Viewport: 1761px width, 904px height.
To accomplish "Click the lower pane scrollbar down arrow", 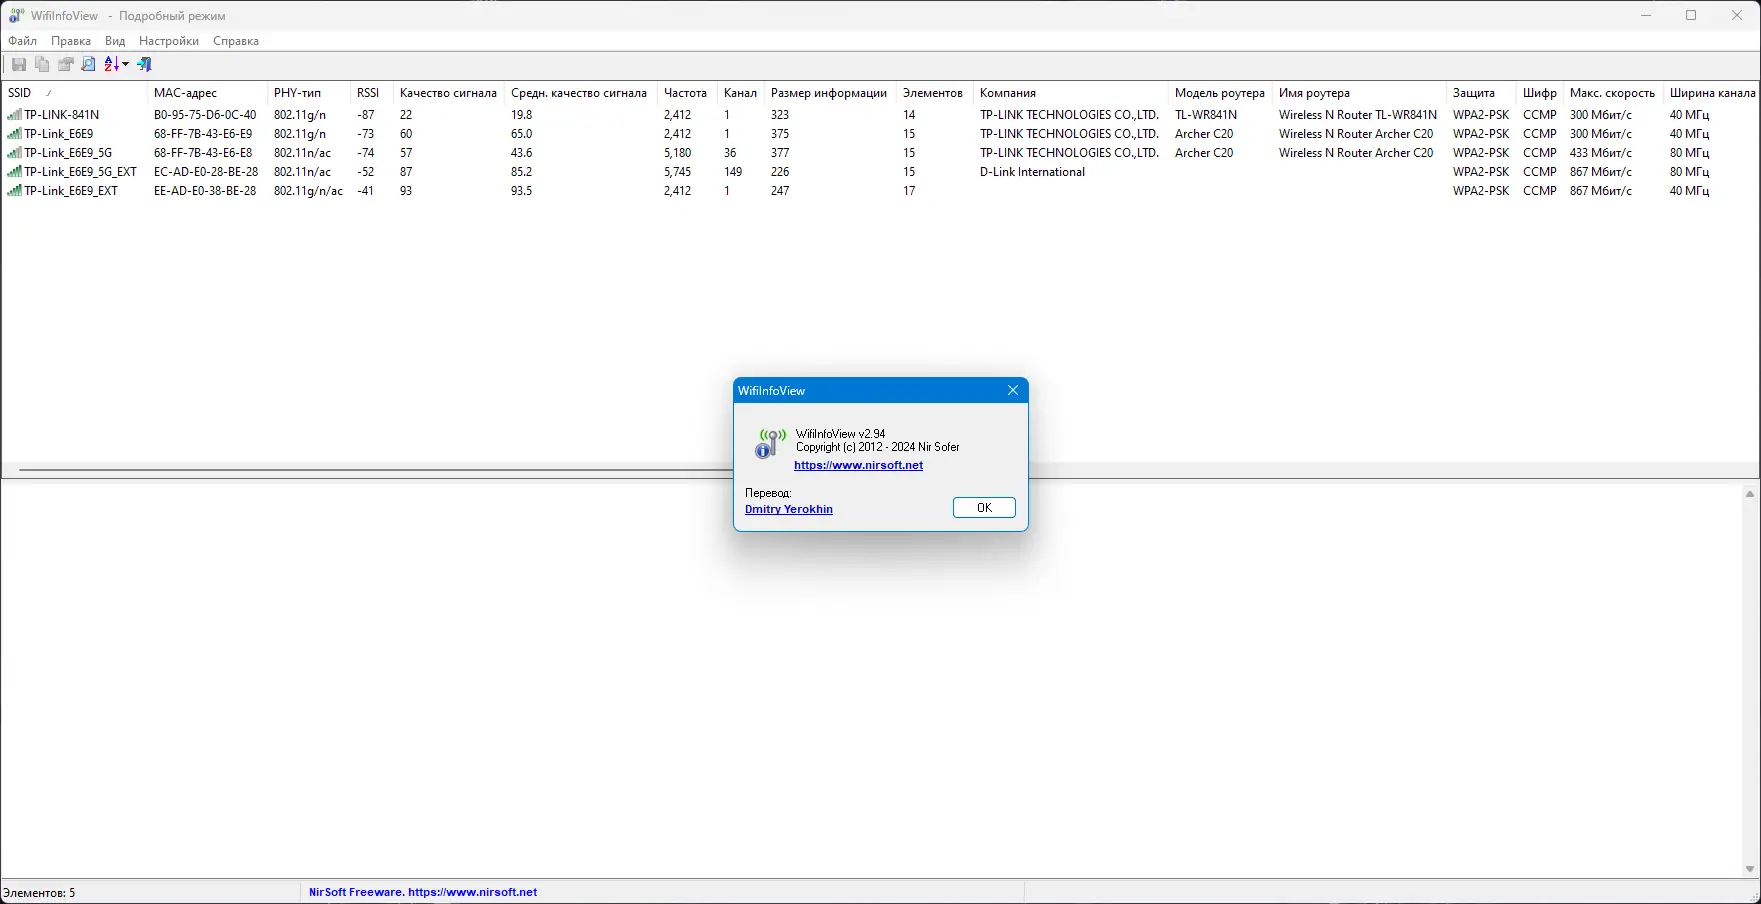I will (1750, 870).
